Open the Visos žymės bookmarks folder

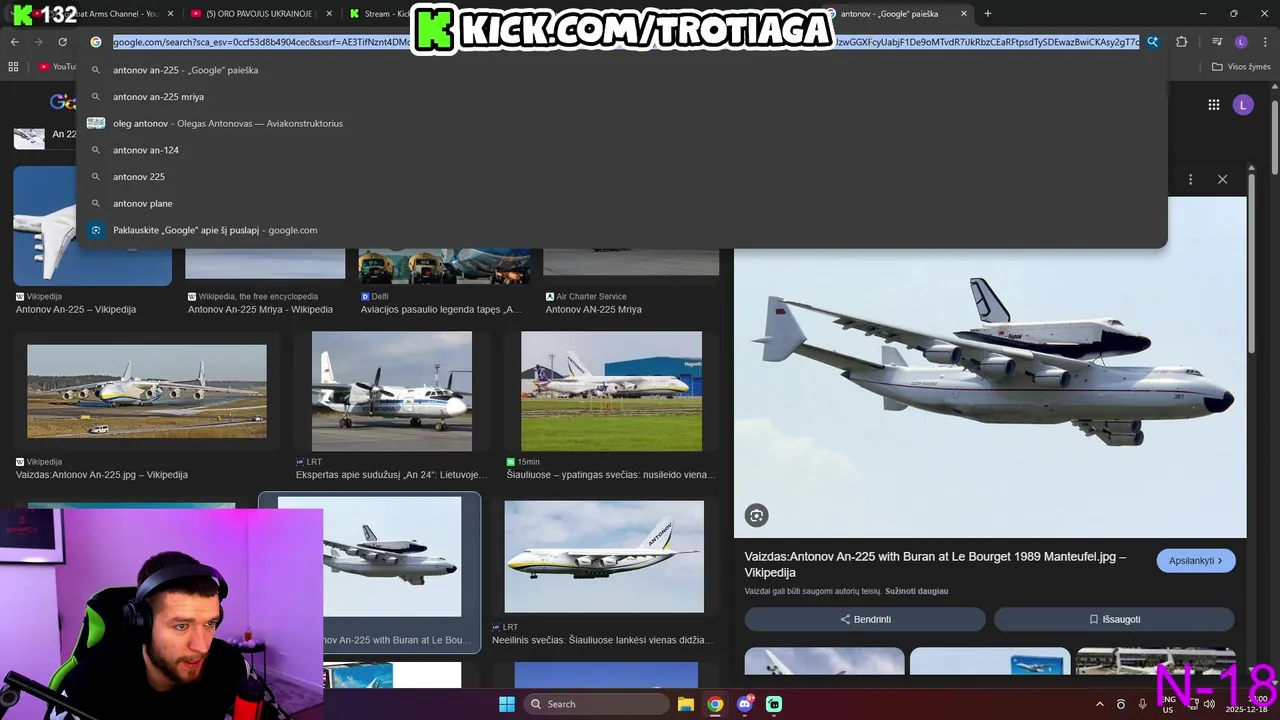[x=1242, y=67]
